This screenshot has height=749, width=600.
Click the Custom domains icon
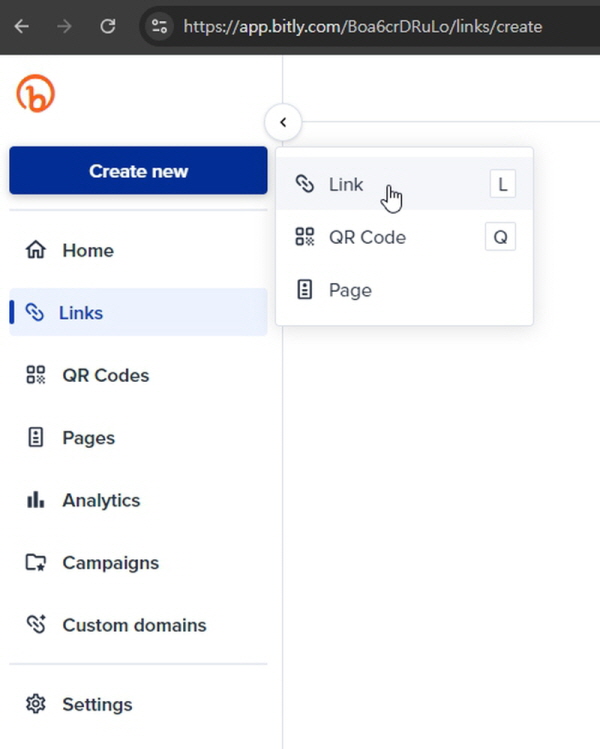pos(36,625)
